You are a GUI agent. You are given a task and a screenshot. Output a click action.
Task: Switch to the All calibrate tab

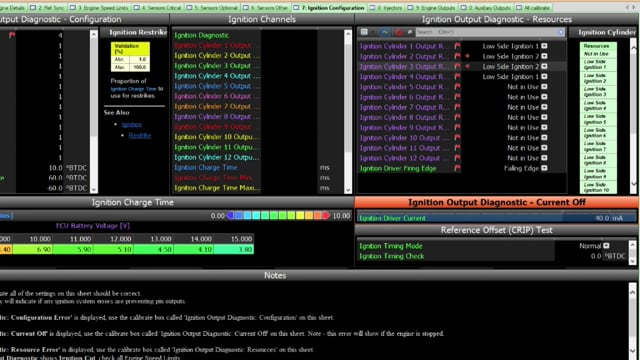[533, 8]
